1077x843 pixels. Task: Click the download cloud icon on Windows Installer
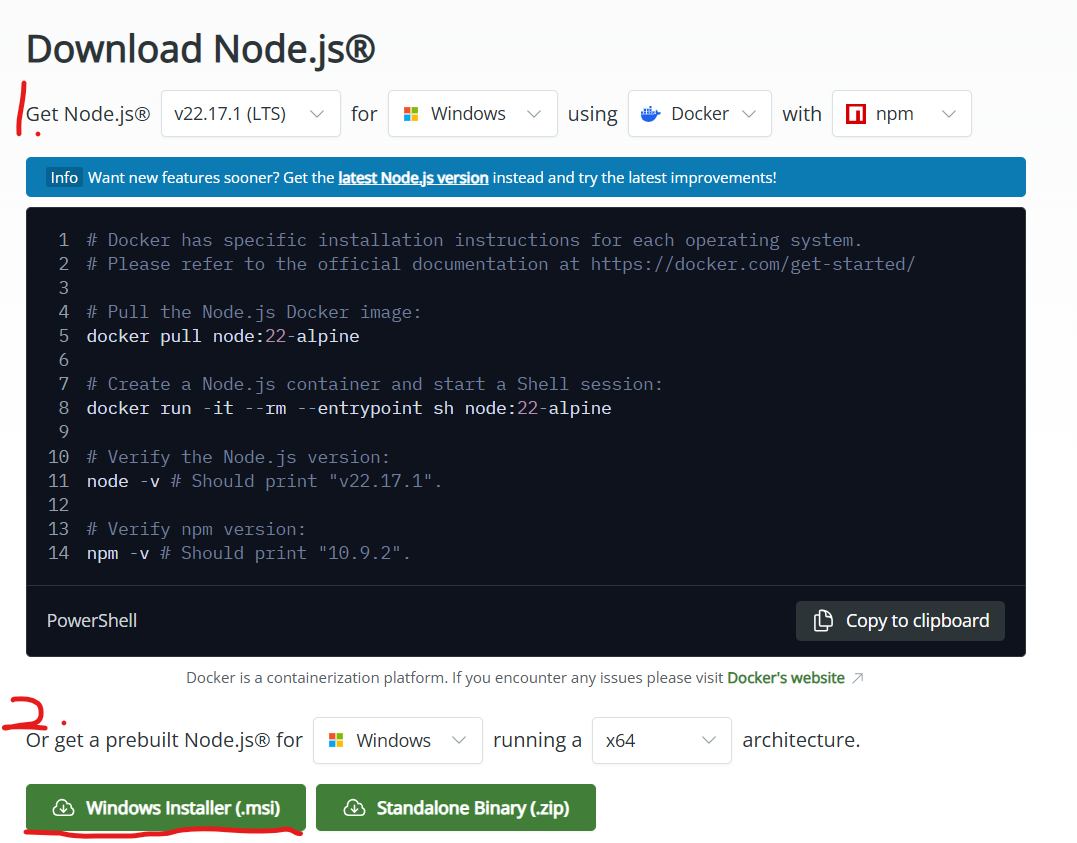click(63, 808)
